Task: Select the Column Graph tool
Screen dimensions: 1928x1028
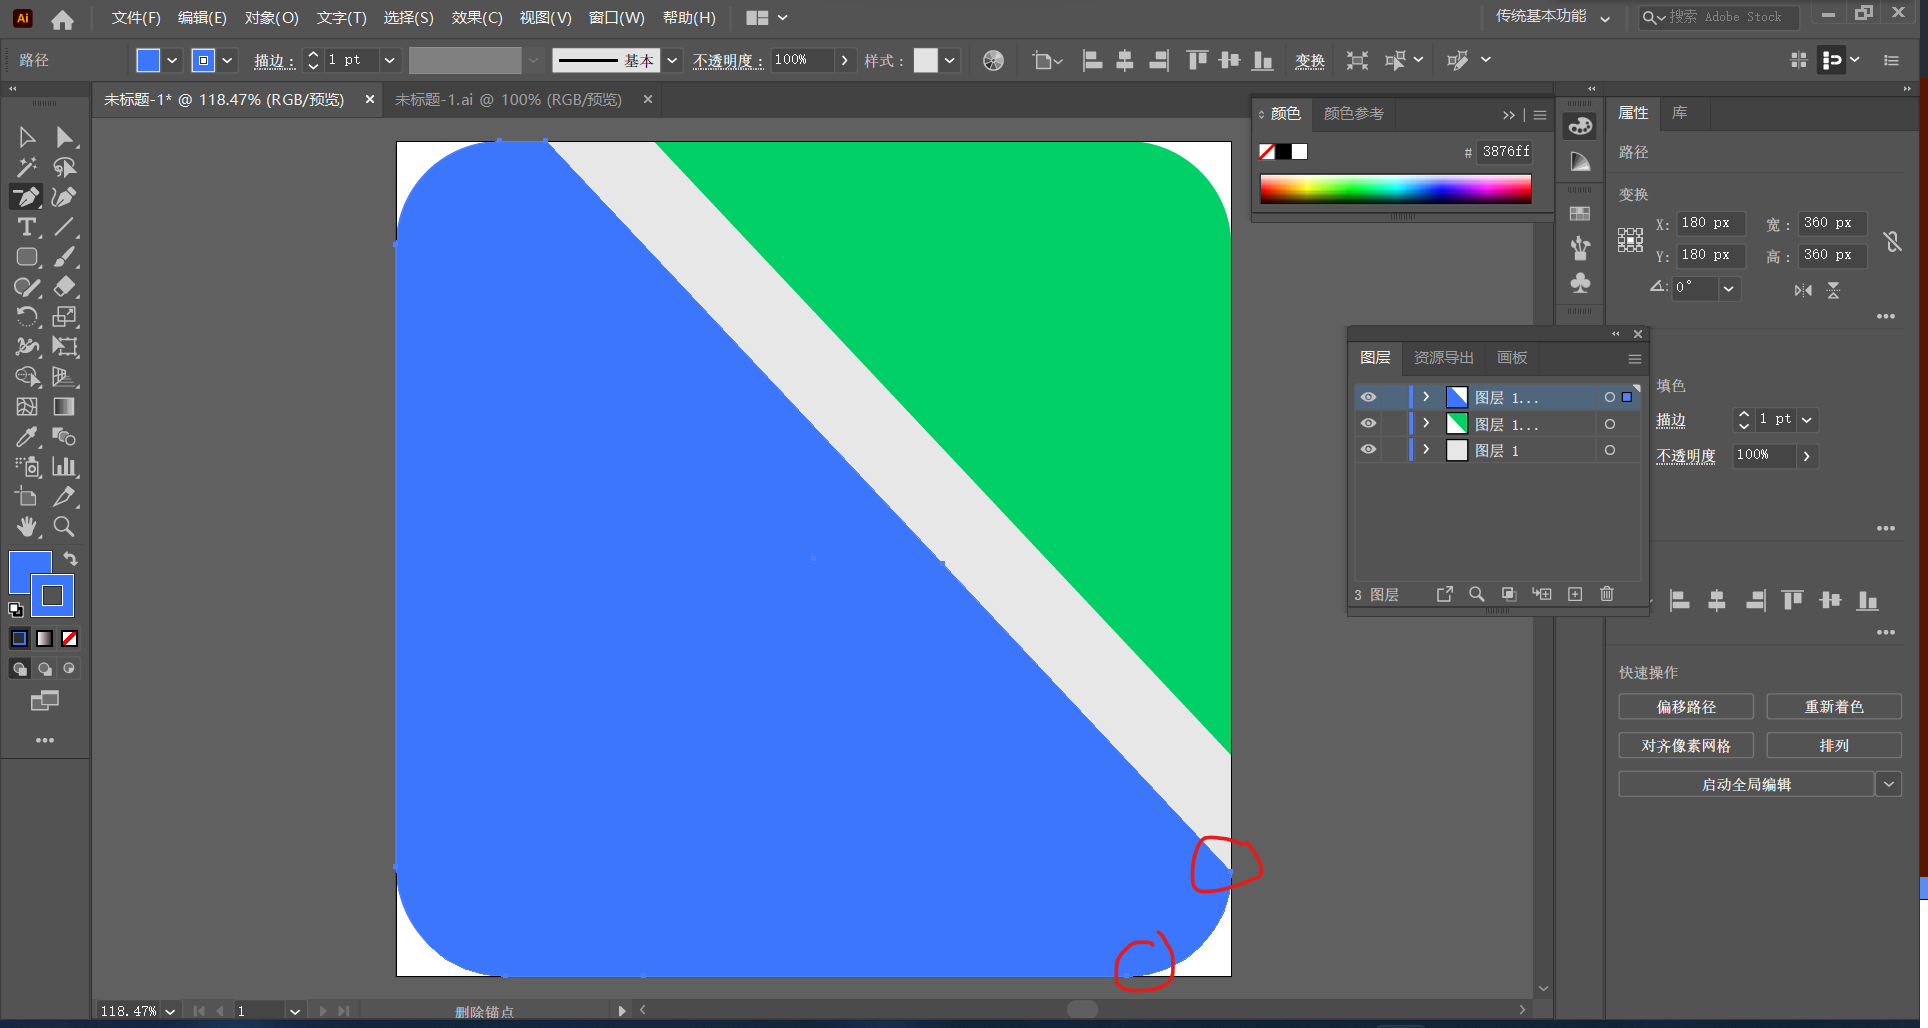Action: click(65, 467)
